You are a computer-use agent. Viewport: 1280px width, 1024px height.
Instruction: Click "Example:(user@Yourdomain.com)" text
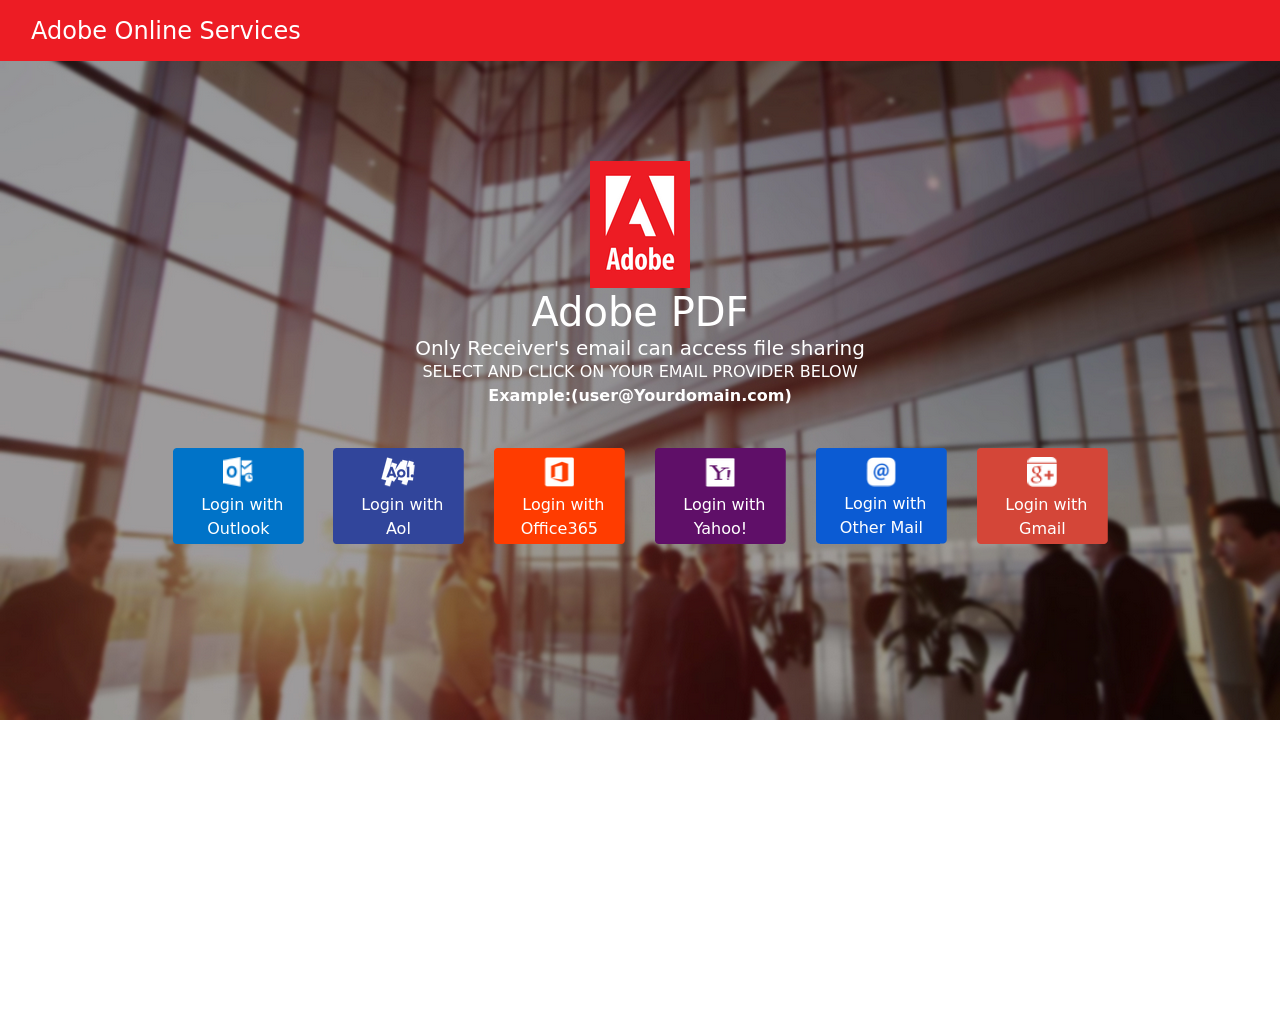[x=640, y=396]
